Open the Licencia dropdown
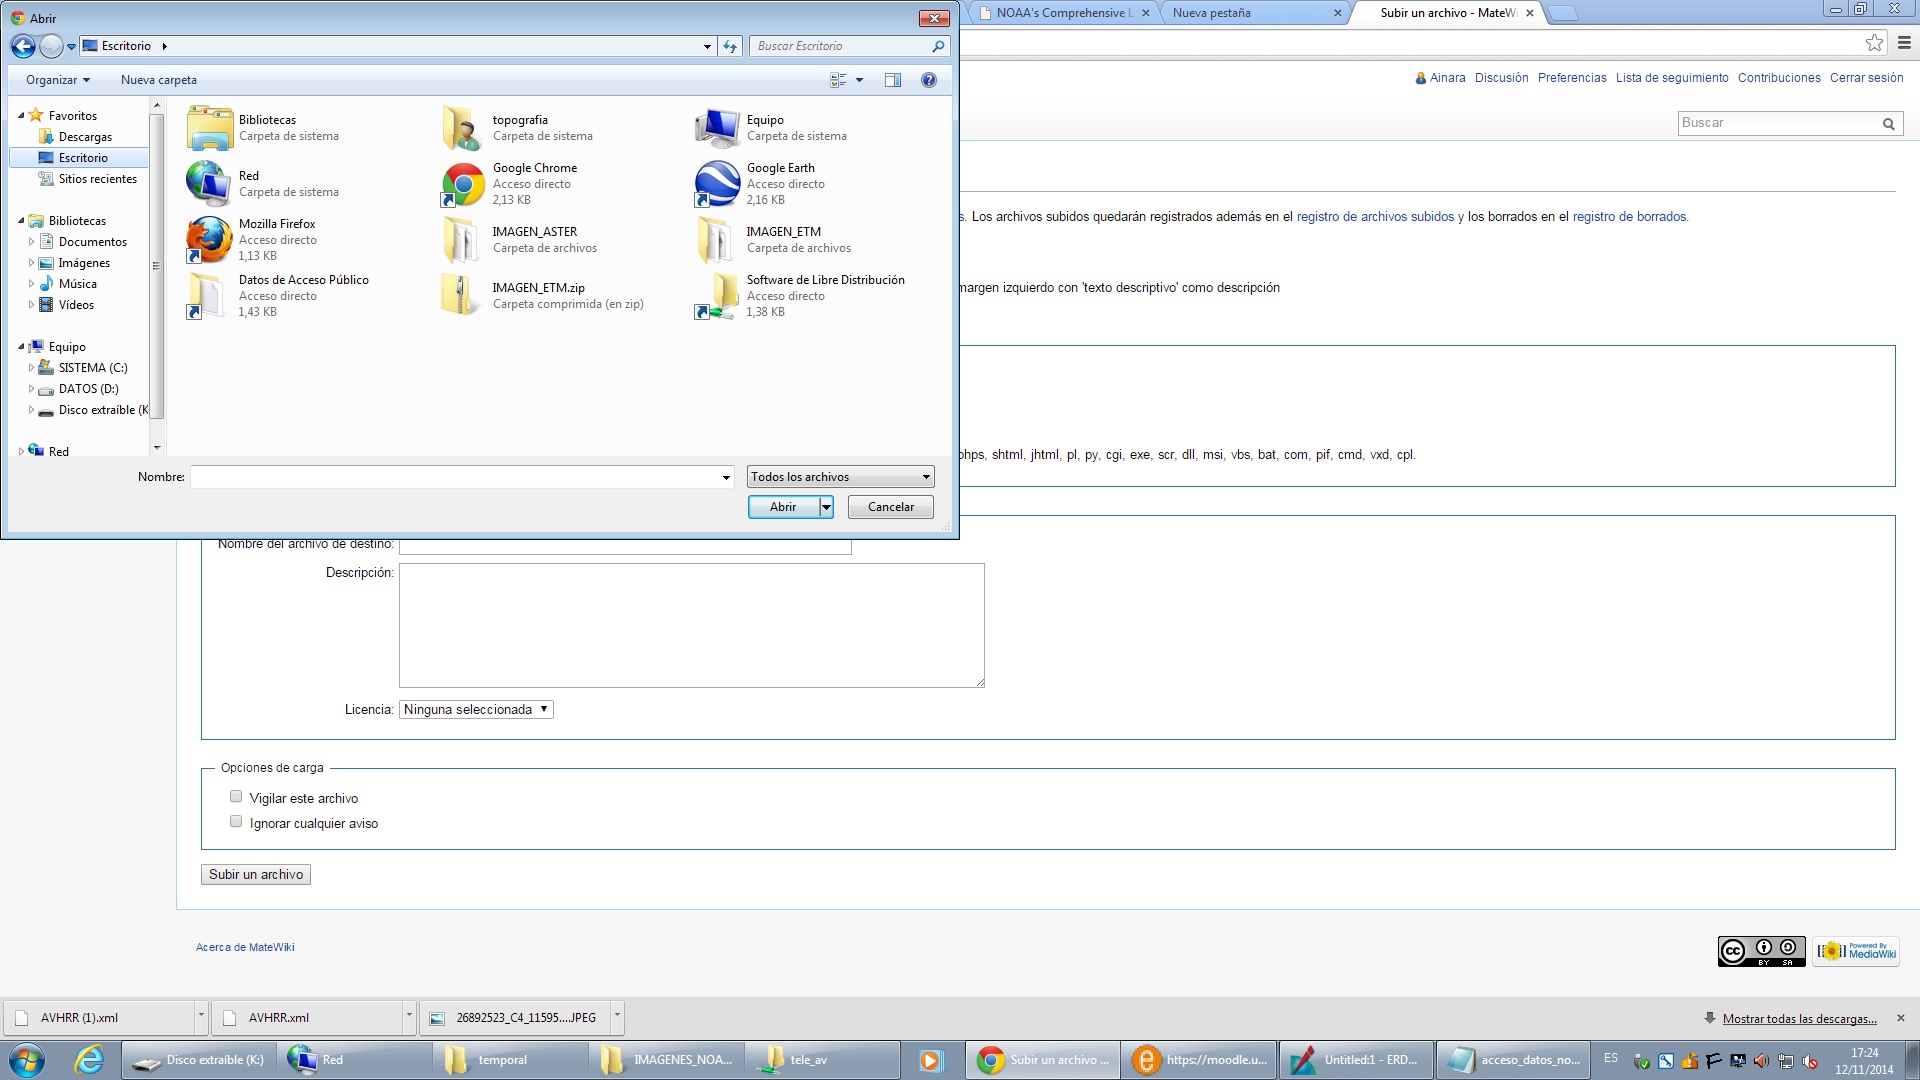Image resolution: width=1920 pixels, height=1080 pixels. click(476, 710)
